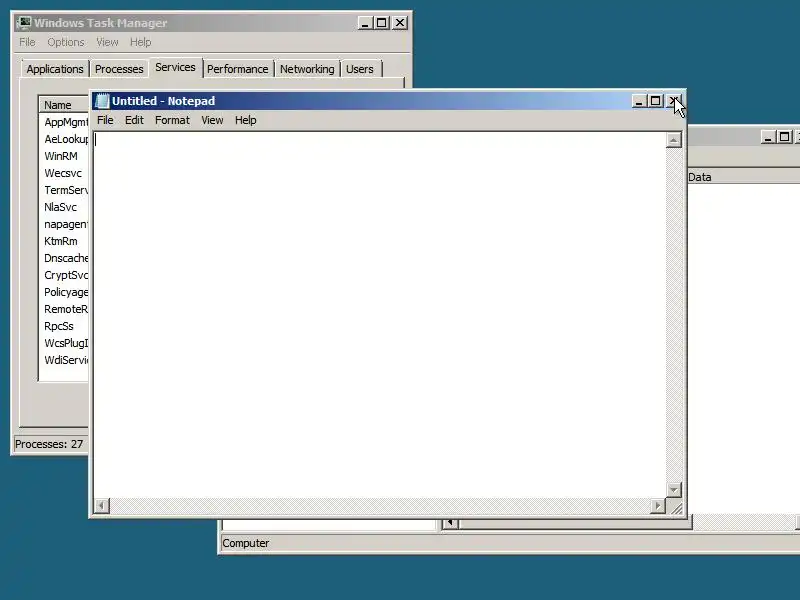Minimize the background window behind Notepad
800x600 pixels.
768,137
